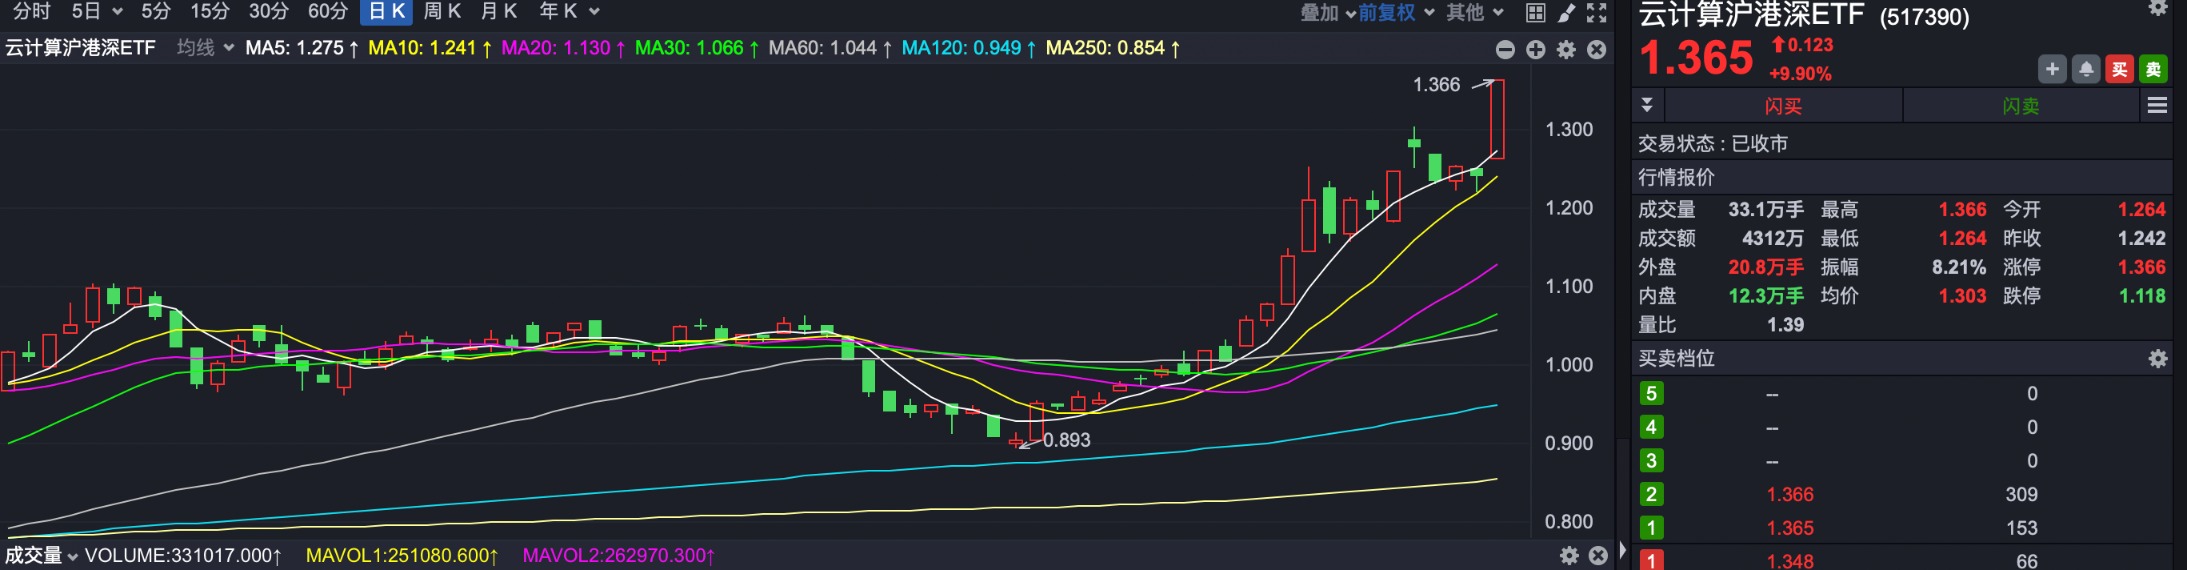Open the hamburger menu next to 闪卖

click(2157, 105)
